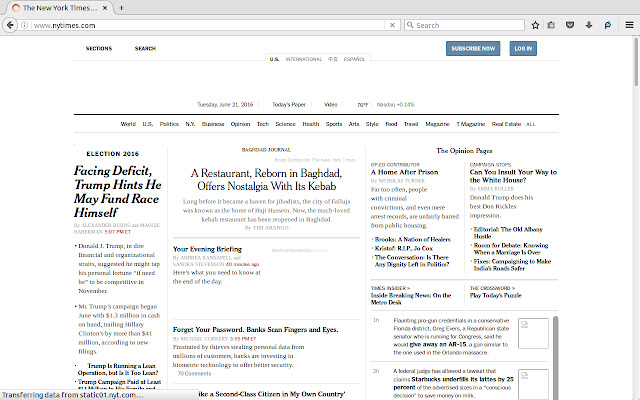Open A Restaurant, Reborn in Baghdad article
The image size is (640, 400).
click(x=267, y=180)
